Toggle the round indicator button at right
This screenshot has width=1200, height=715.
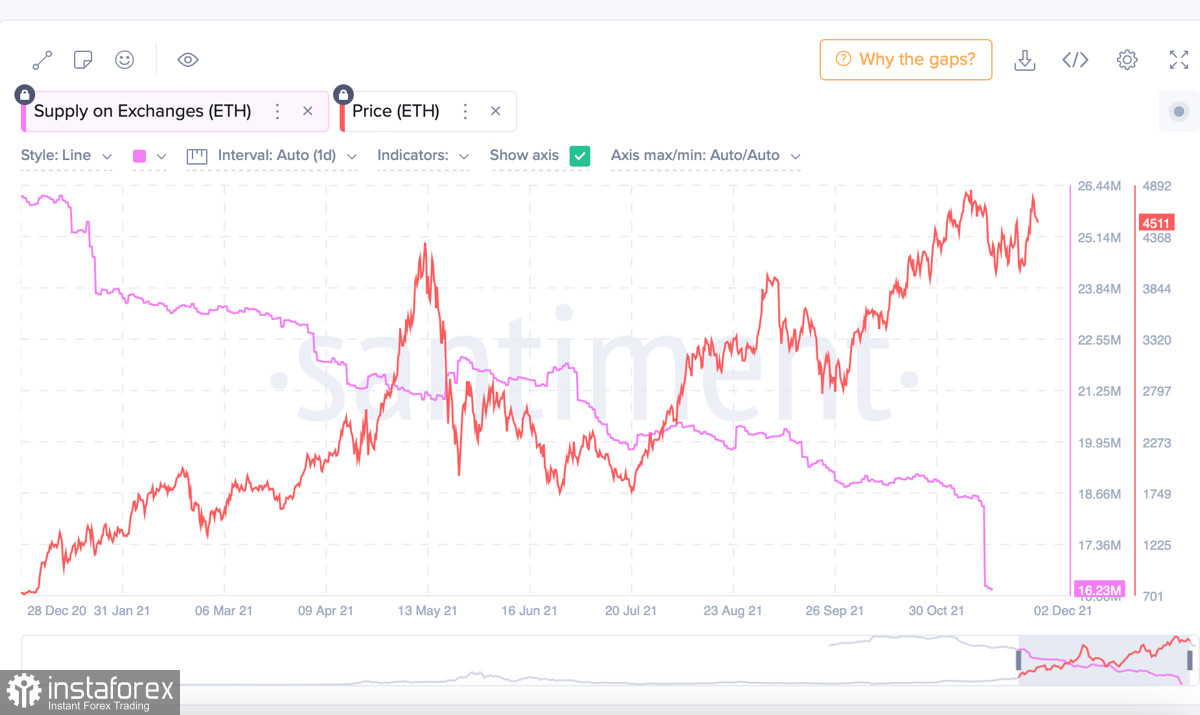tap(1179, 111)
